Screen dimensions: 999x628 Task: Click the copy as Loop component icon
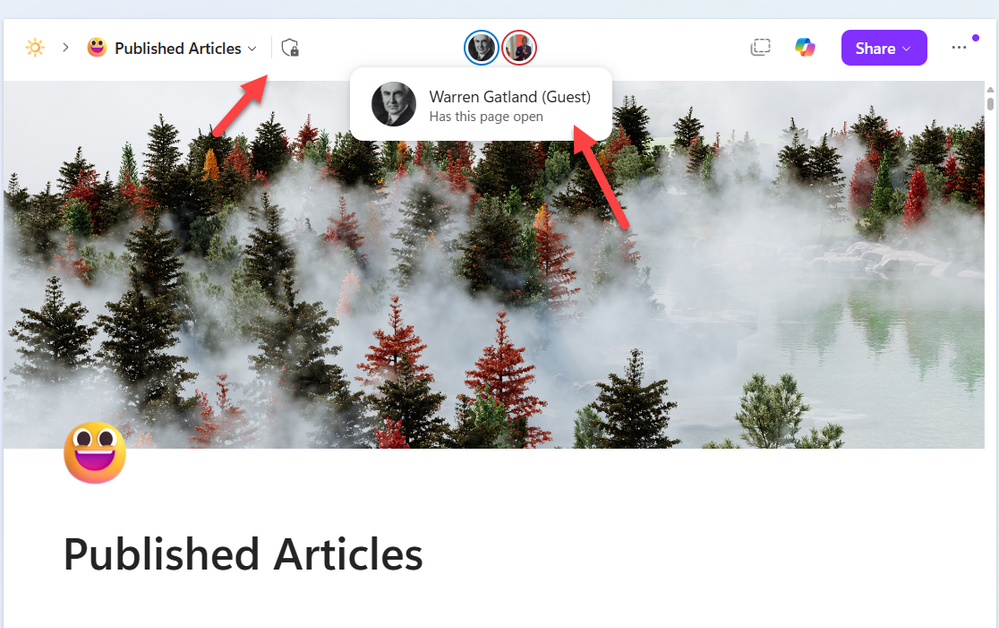(x=760, y=48)
